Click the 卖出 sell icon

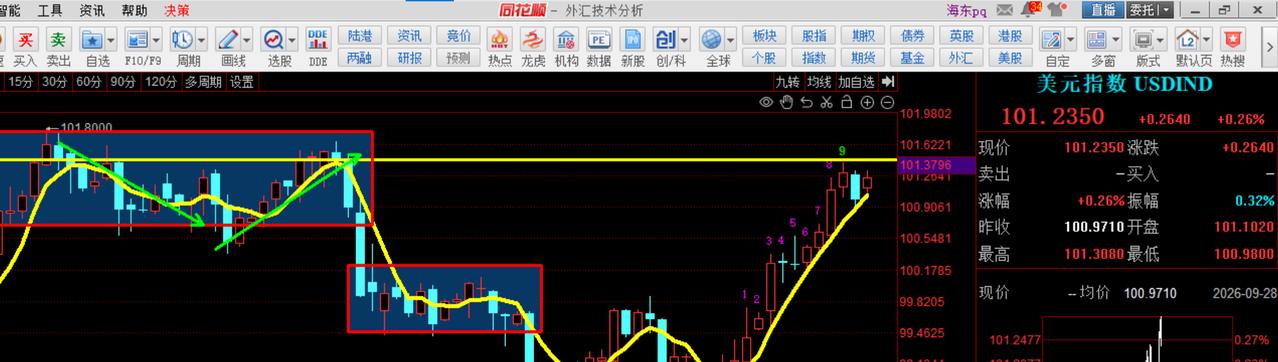pos(59,40)
